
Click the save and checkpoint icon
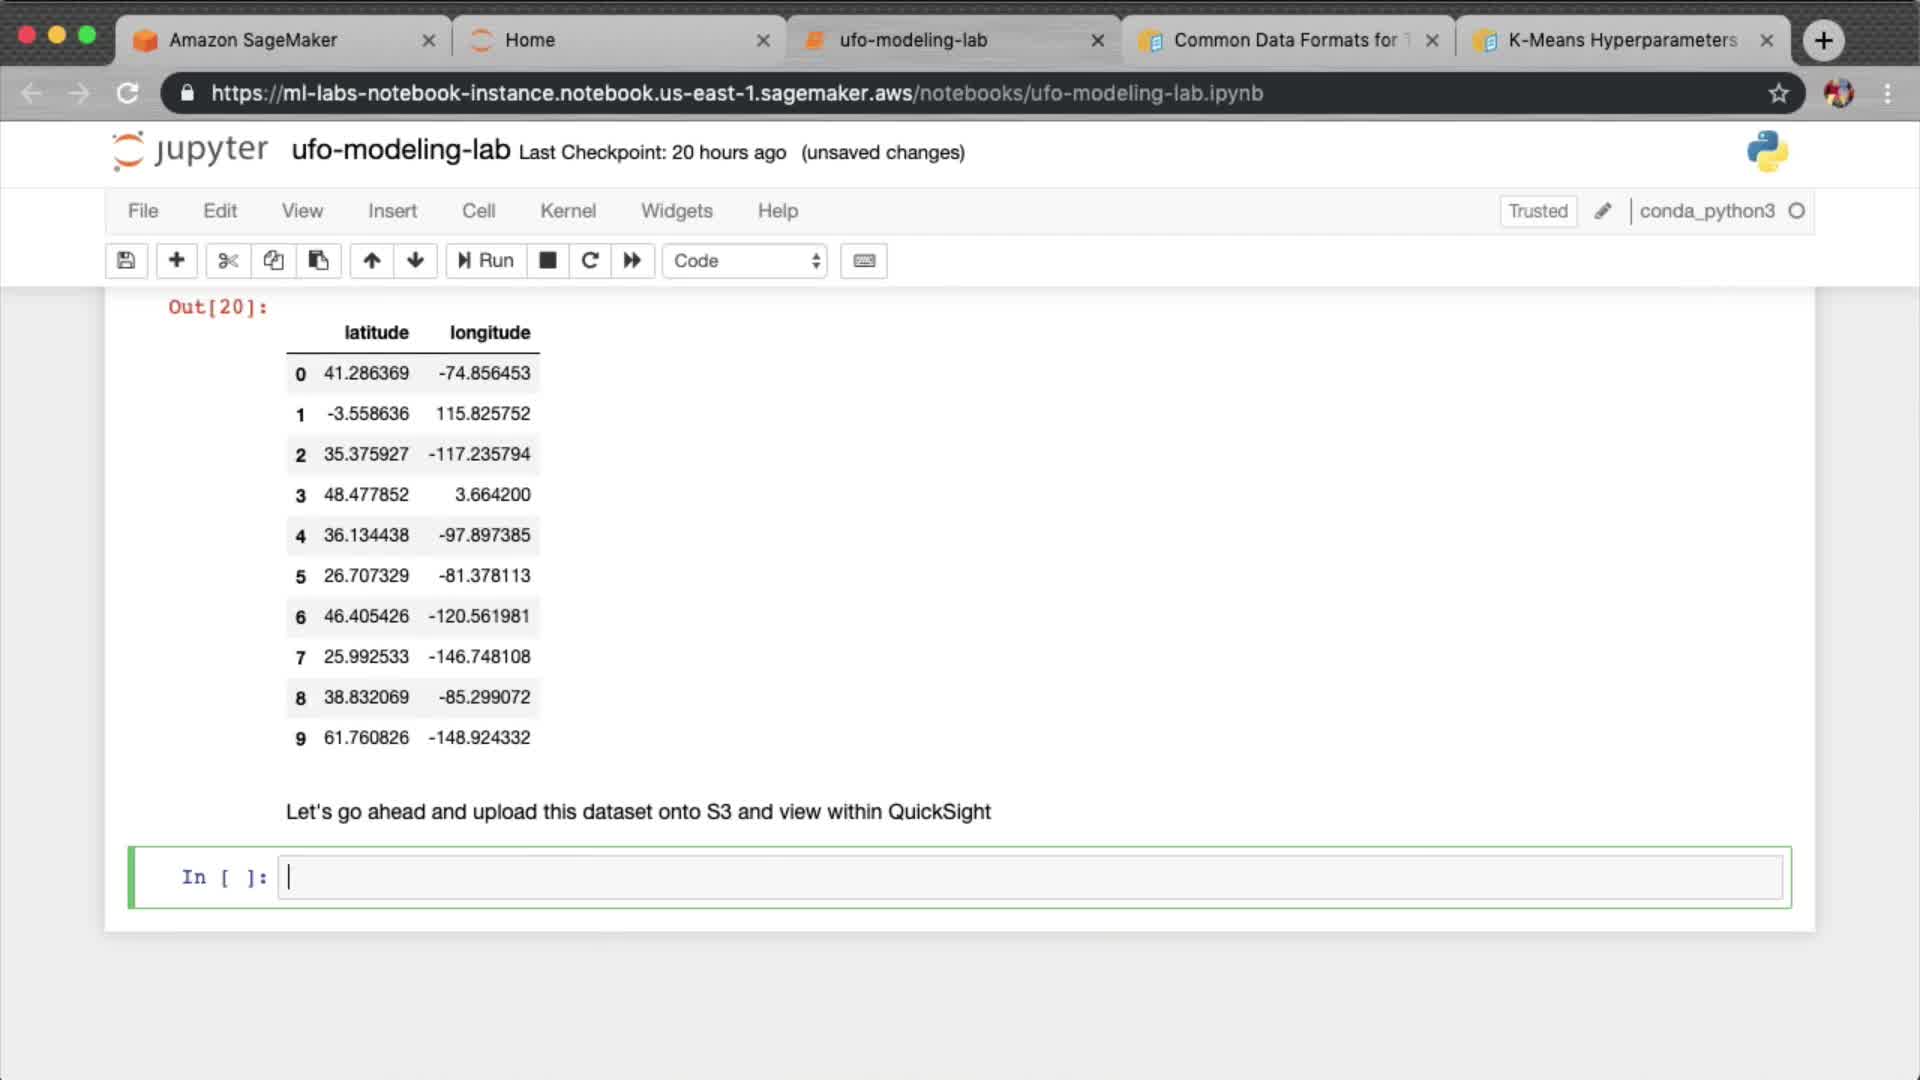click(x=126, y=261)
